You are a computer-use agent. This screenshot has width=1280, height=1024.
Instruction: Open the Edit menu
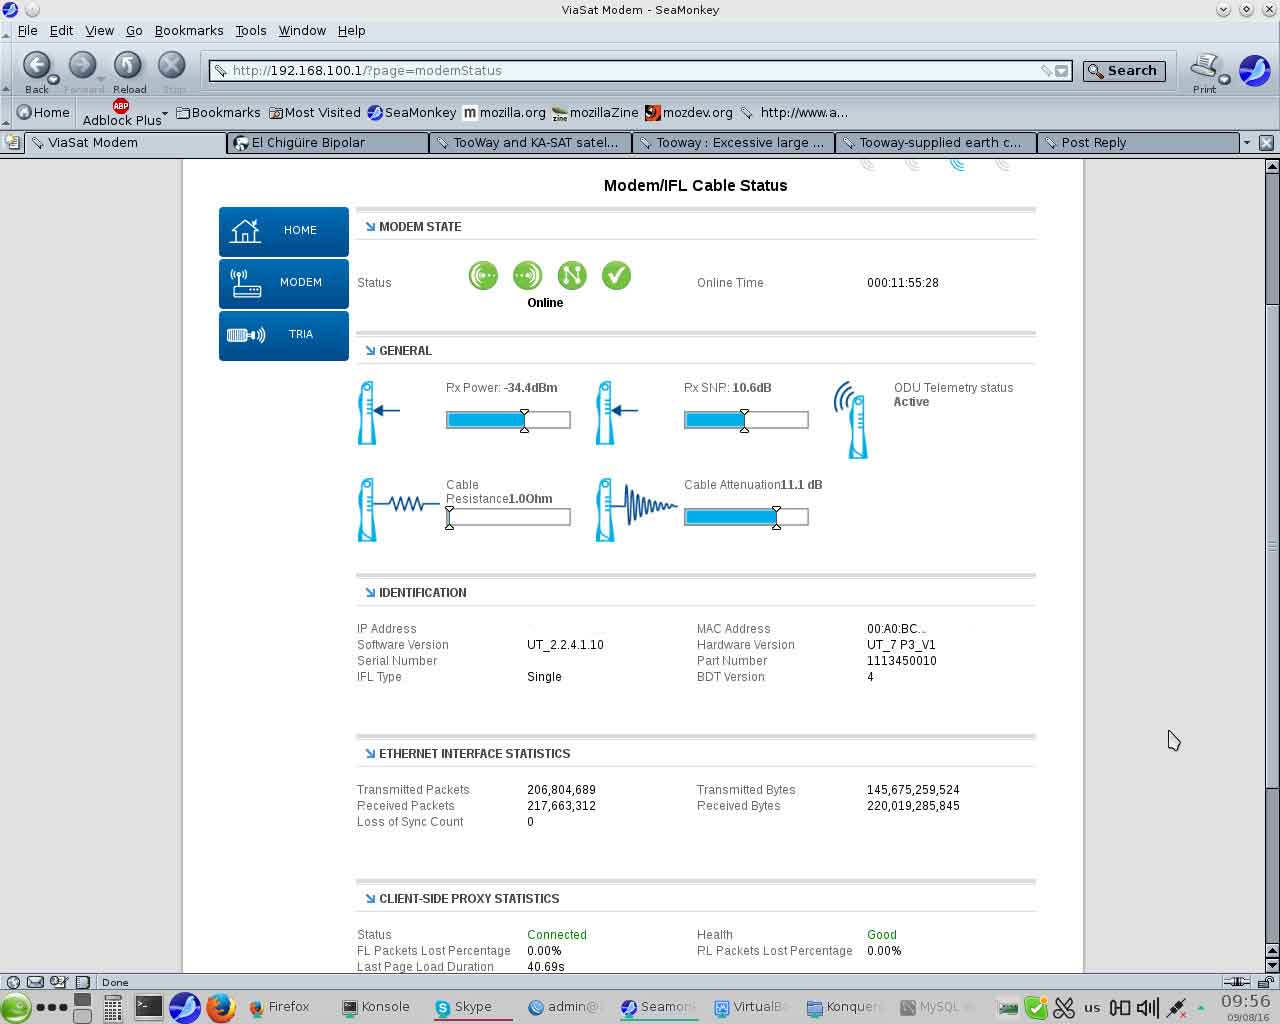(x=61, y=30)
